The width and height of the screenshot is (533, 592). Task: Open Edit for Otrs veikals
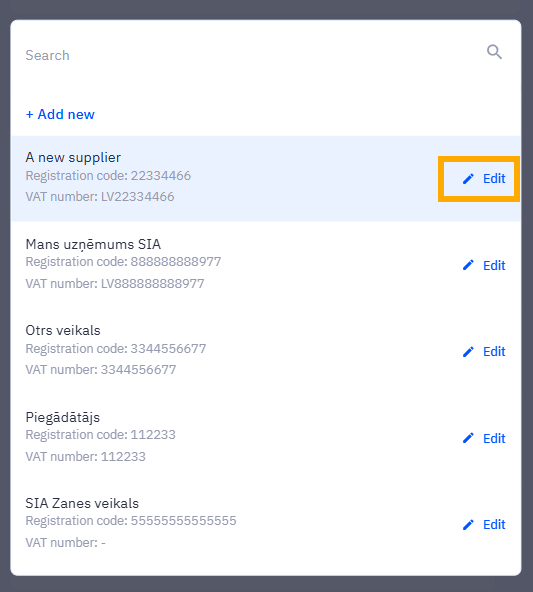[484, 352]
